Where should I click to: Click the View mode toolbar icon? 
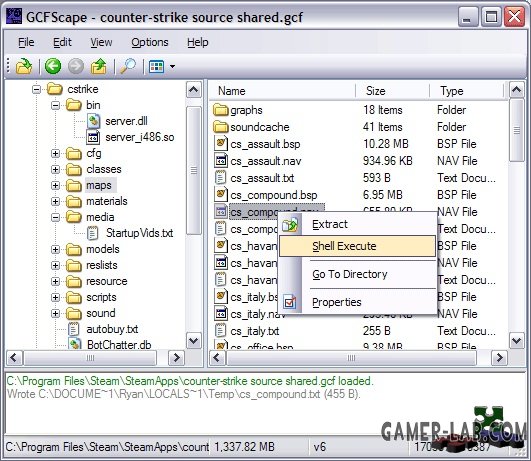(156, 66)
